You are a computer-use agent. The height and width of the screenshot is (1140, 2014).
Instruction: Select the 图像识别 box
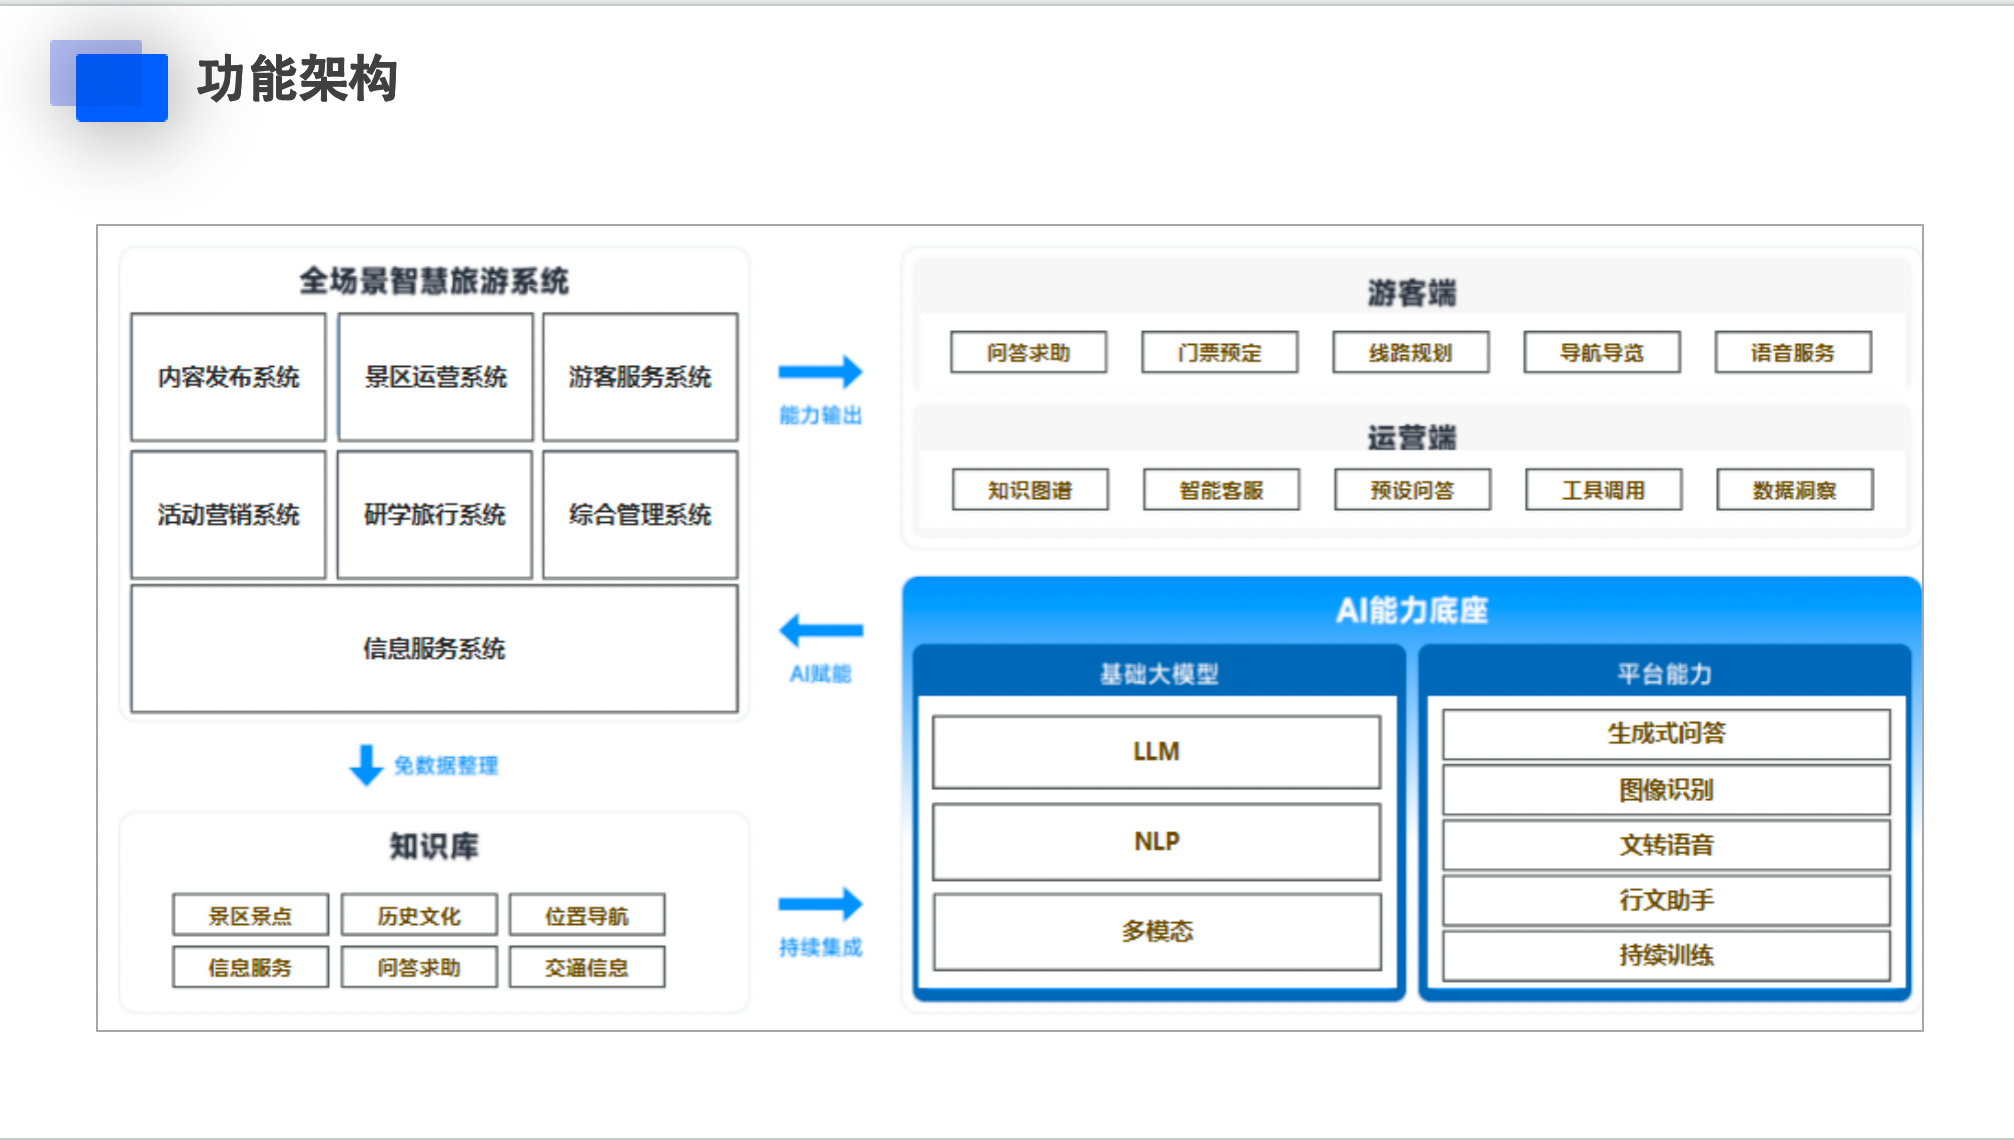tap(1666, 790)
